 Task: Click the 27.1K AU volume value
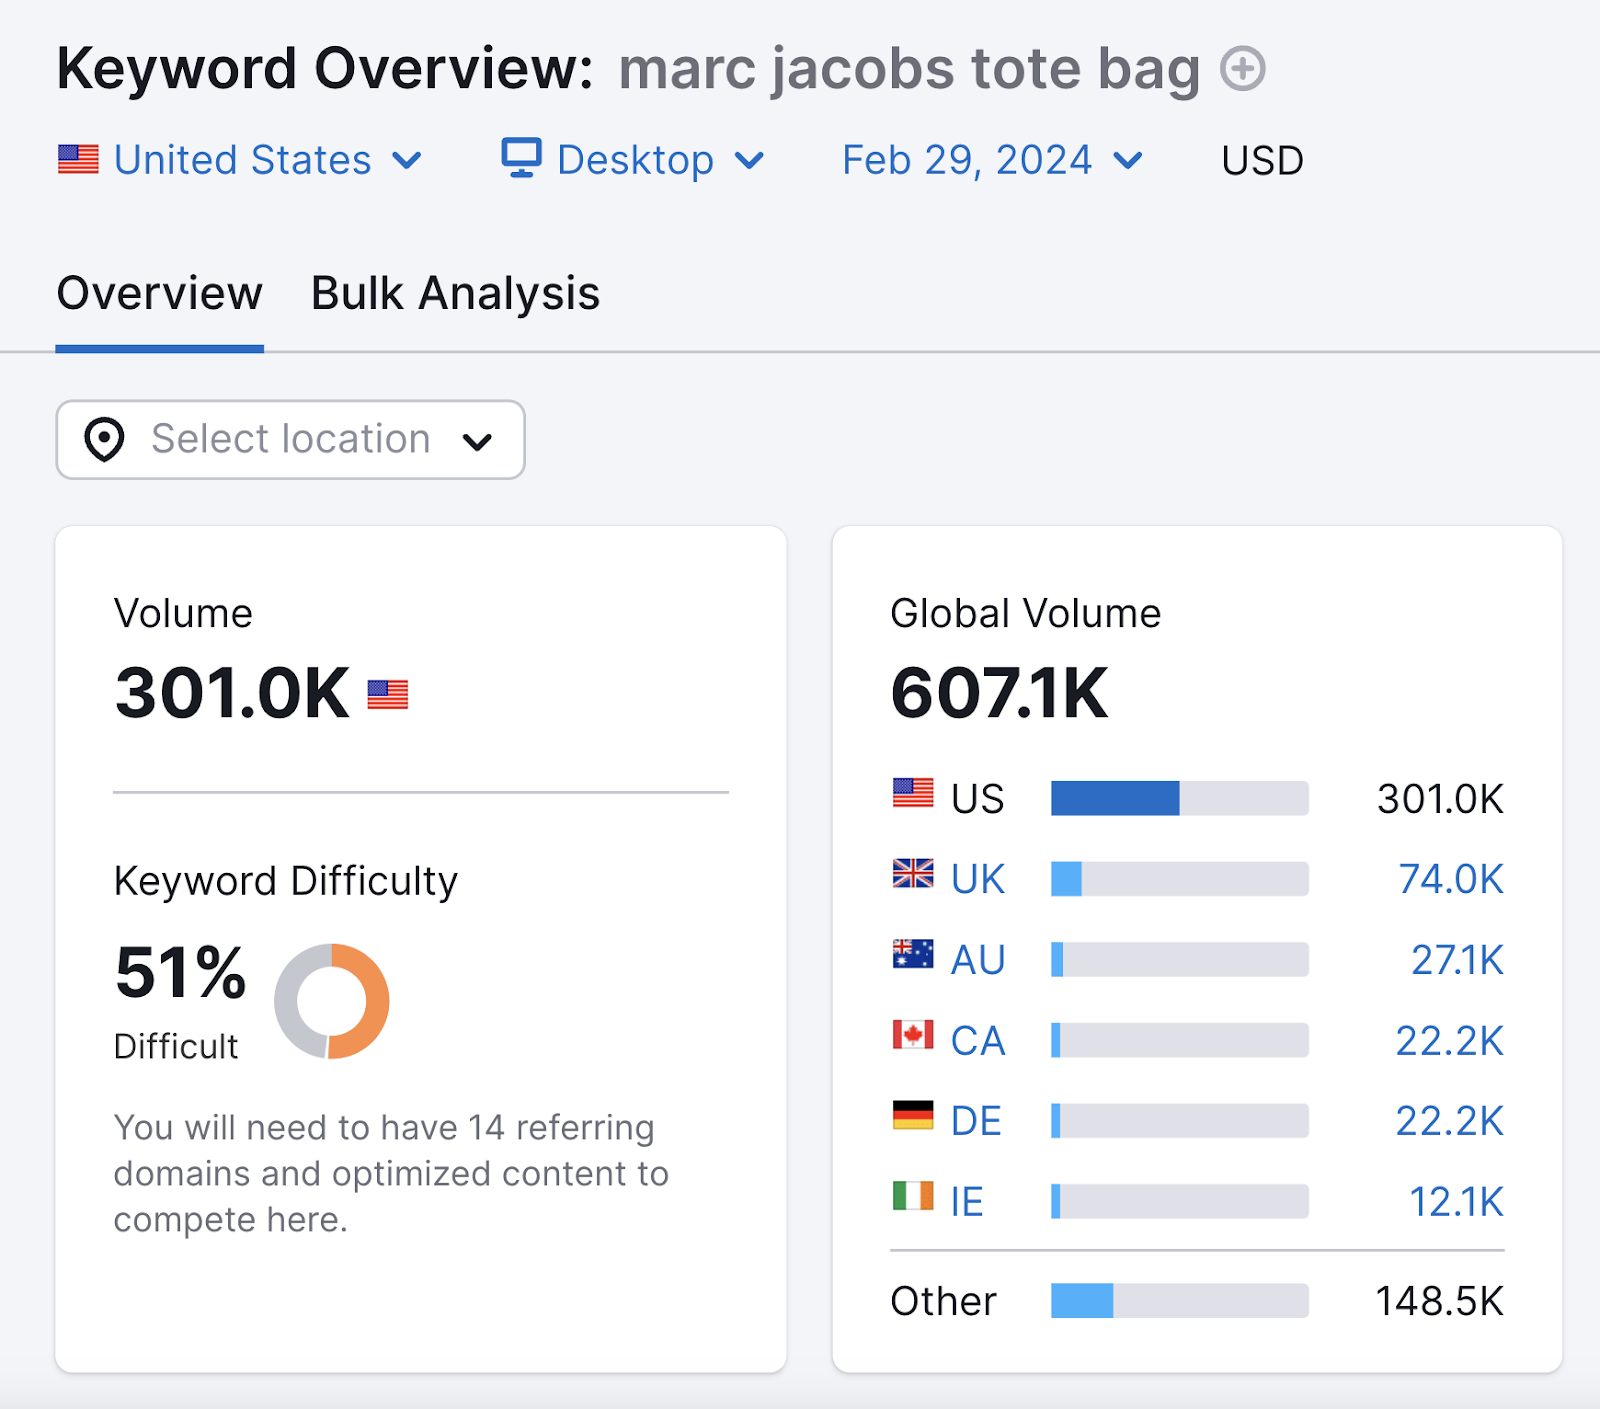(x=1457, y=960)
